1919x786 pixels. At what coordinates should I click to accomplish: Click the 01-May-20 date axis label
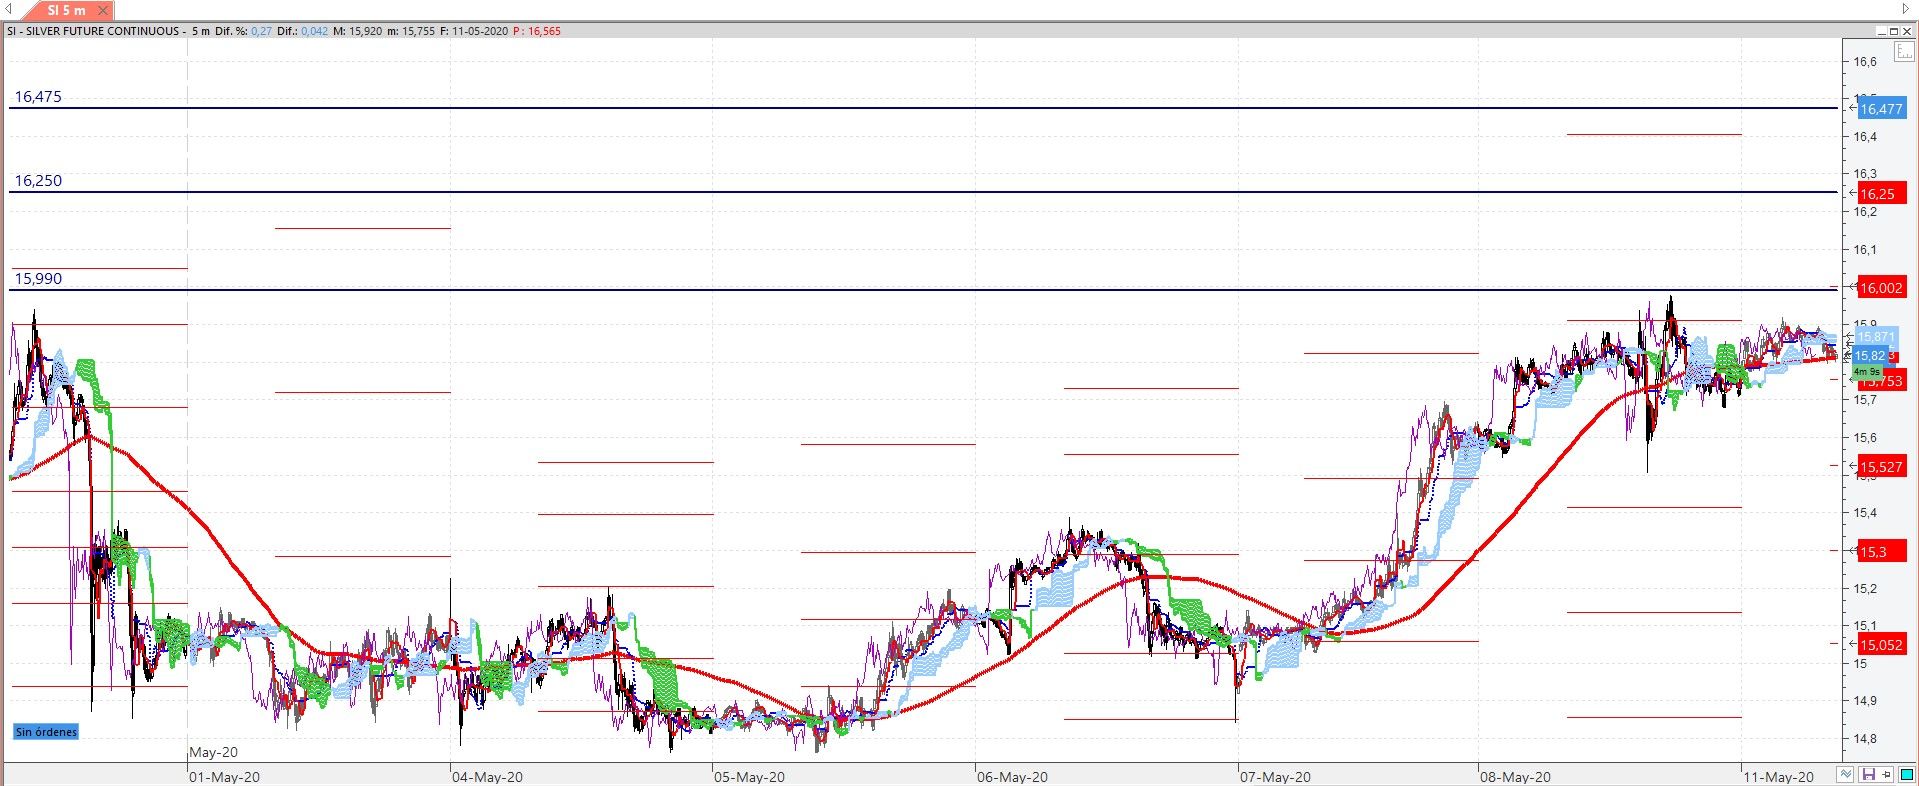tap(224, 777)
